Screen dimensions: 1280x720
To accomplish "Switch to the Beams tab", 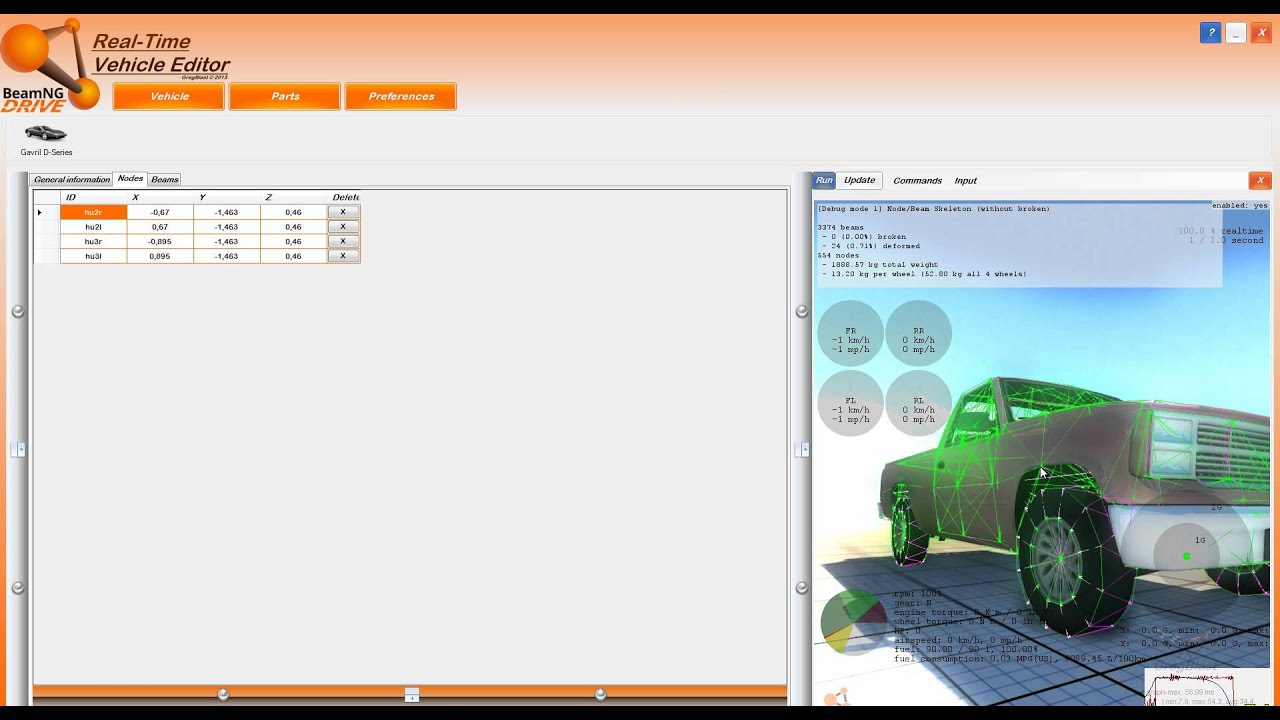I will point(165,180).
